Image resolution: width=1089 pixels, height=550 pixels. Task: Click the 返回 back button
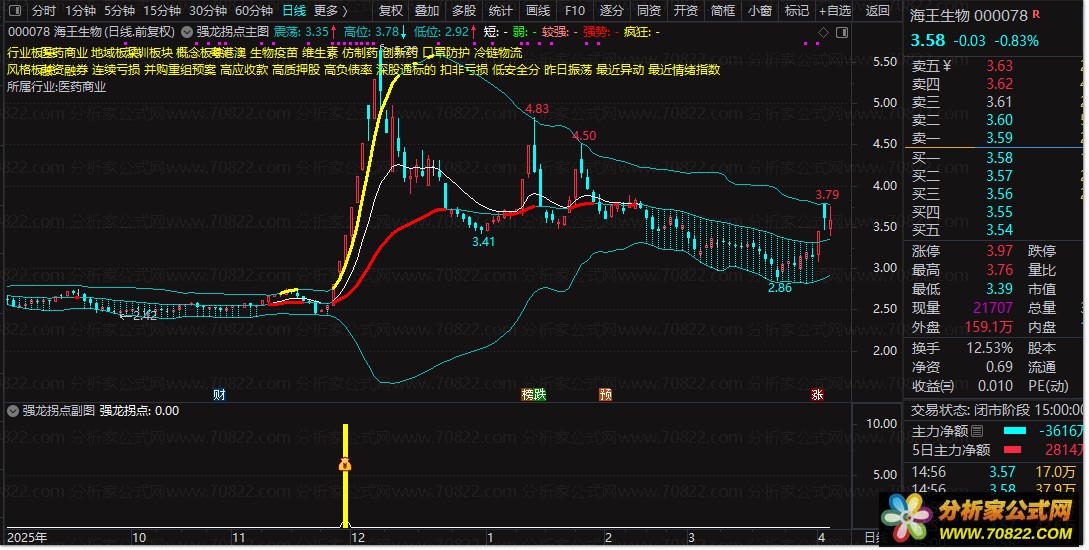(x=878, y=10)
